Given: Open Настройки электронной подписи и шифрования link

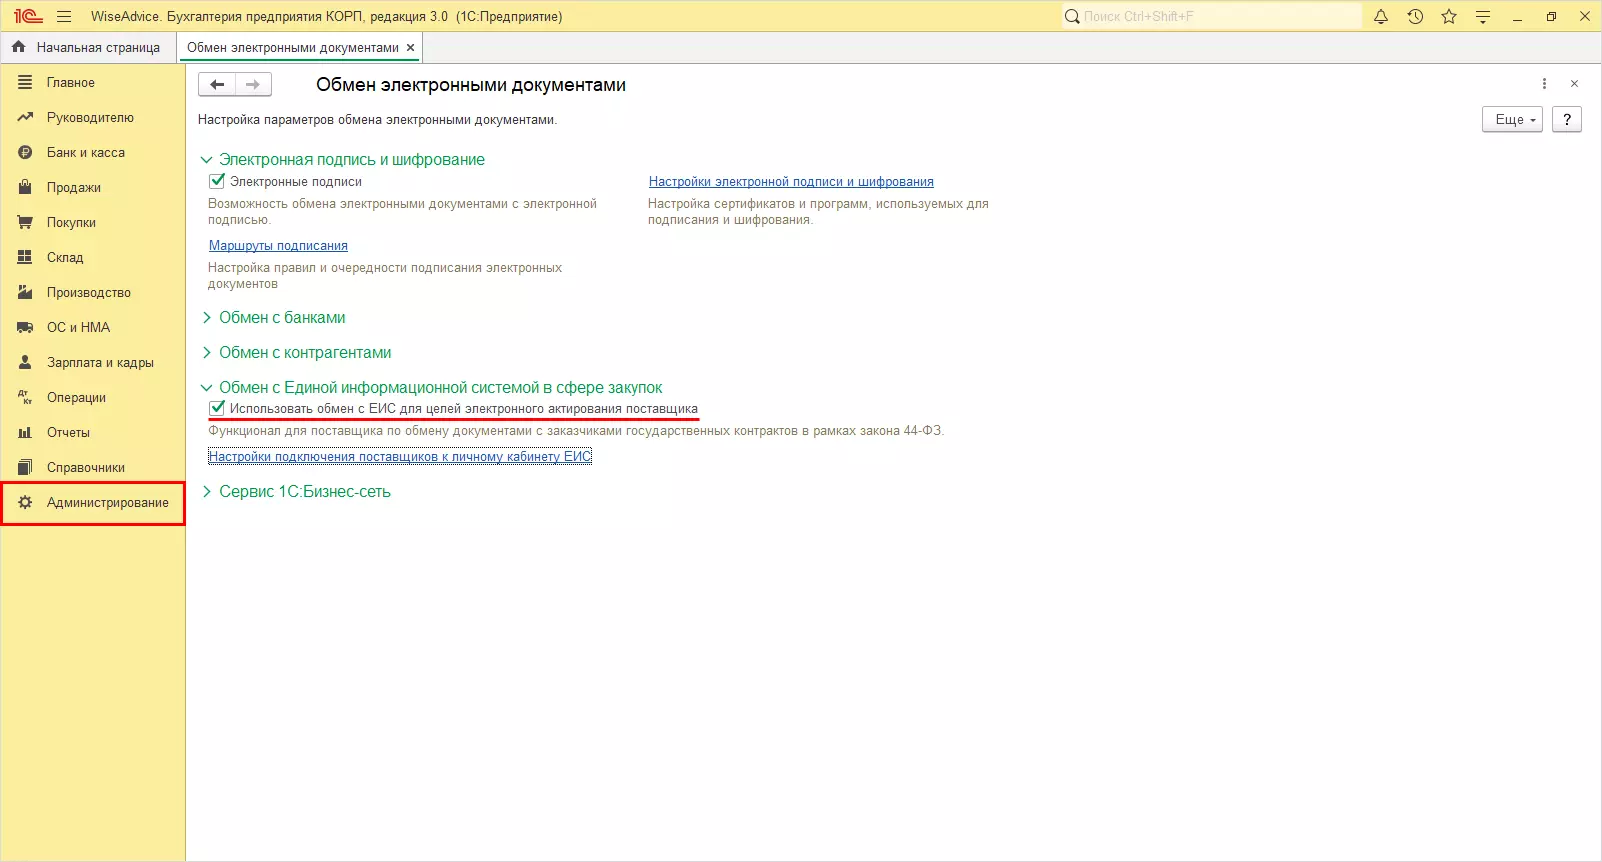Looking at the screenshot, I should click(791, 182).
